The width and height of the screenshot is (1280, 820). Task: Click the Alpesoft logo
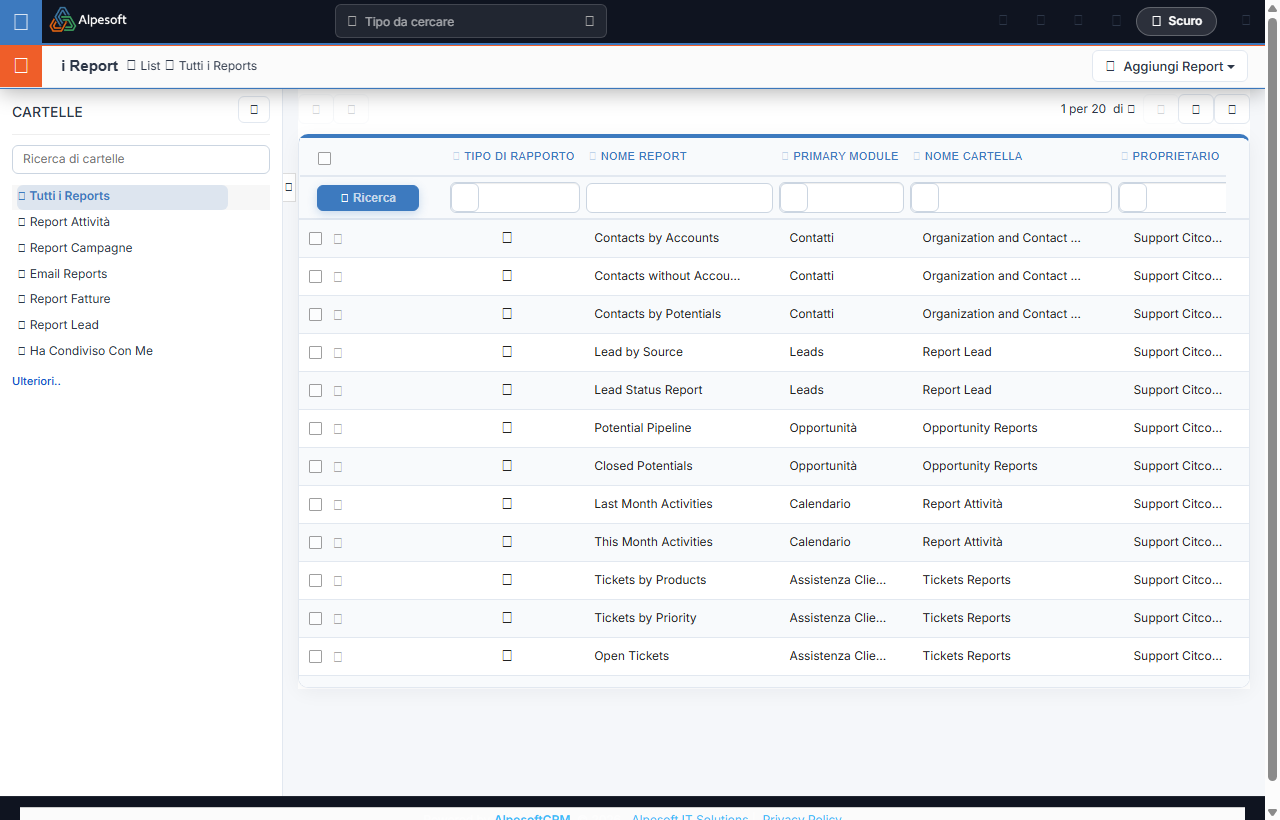(x=89, y=19)
